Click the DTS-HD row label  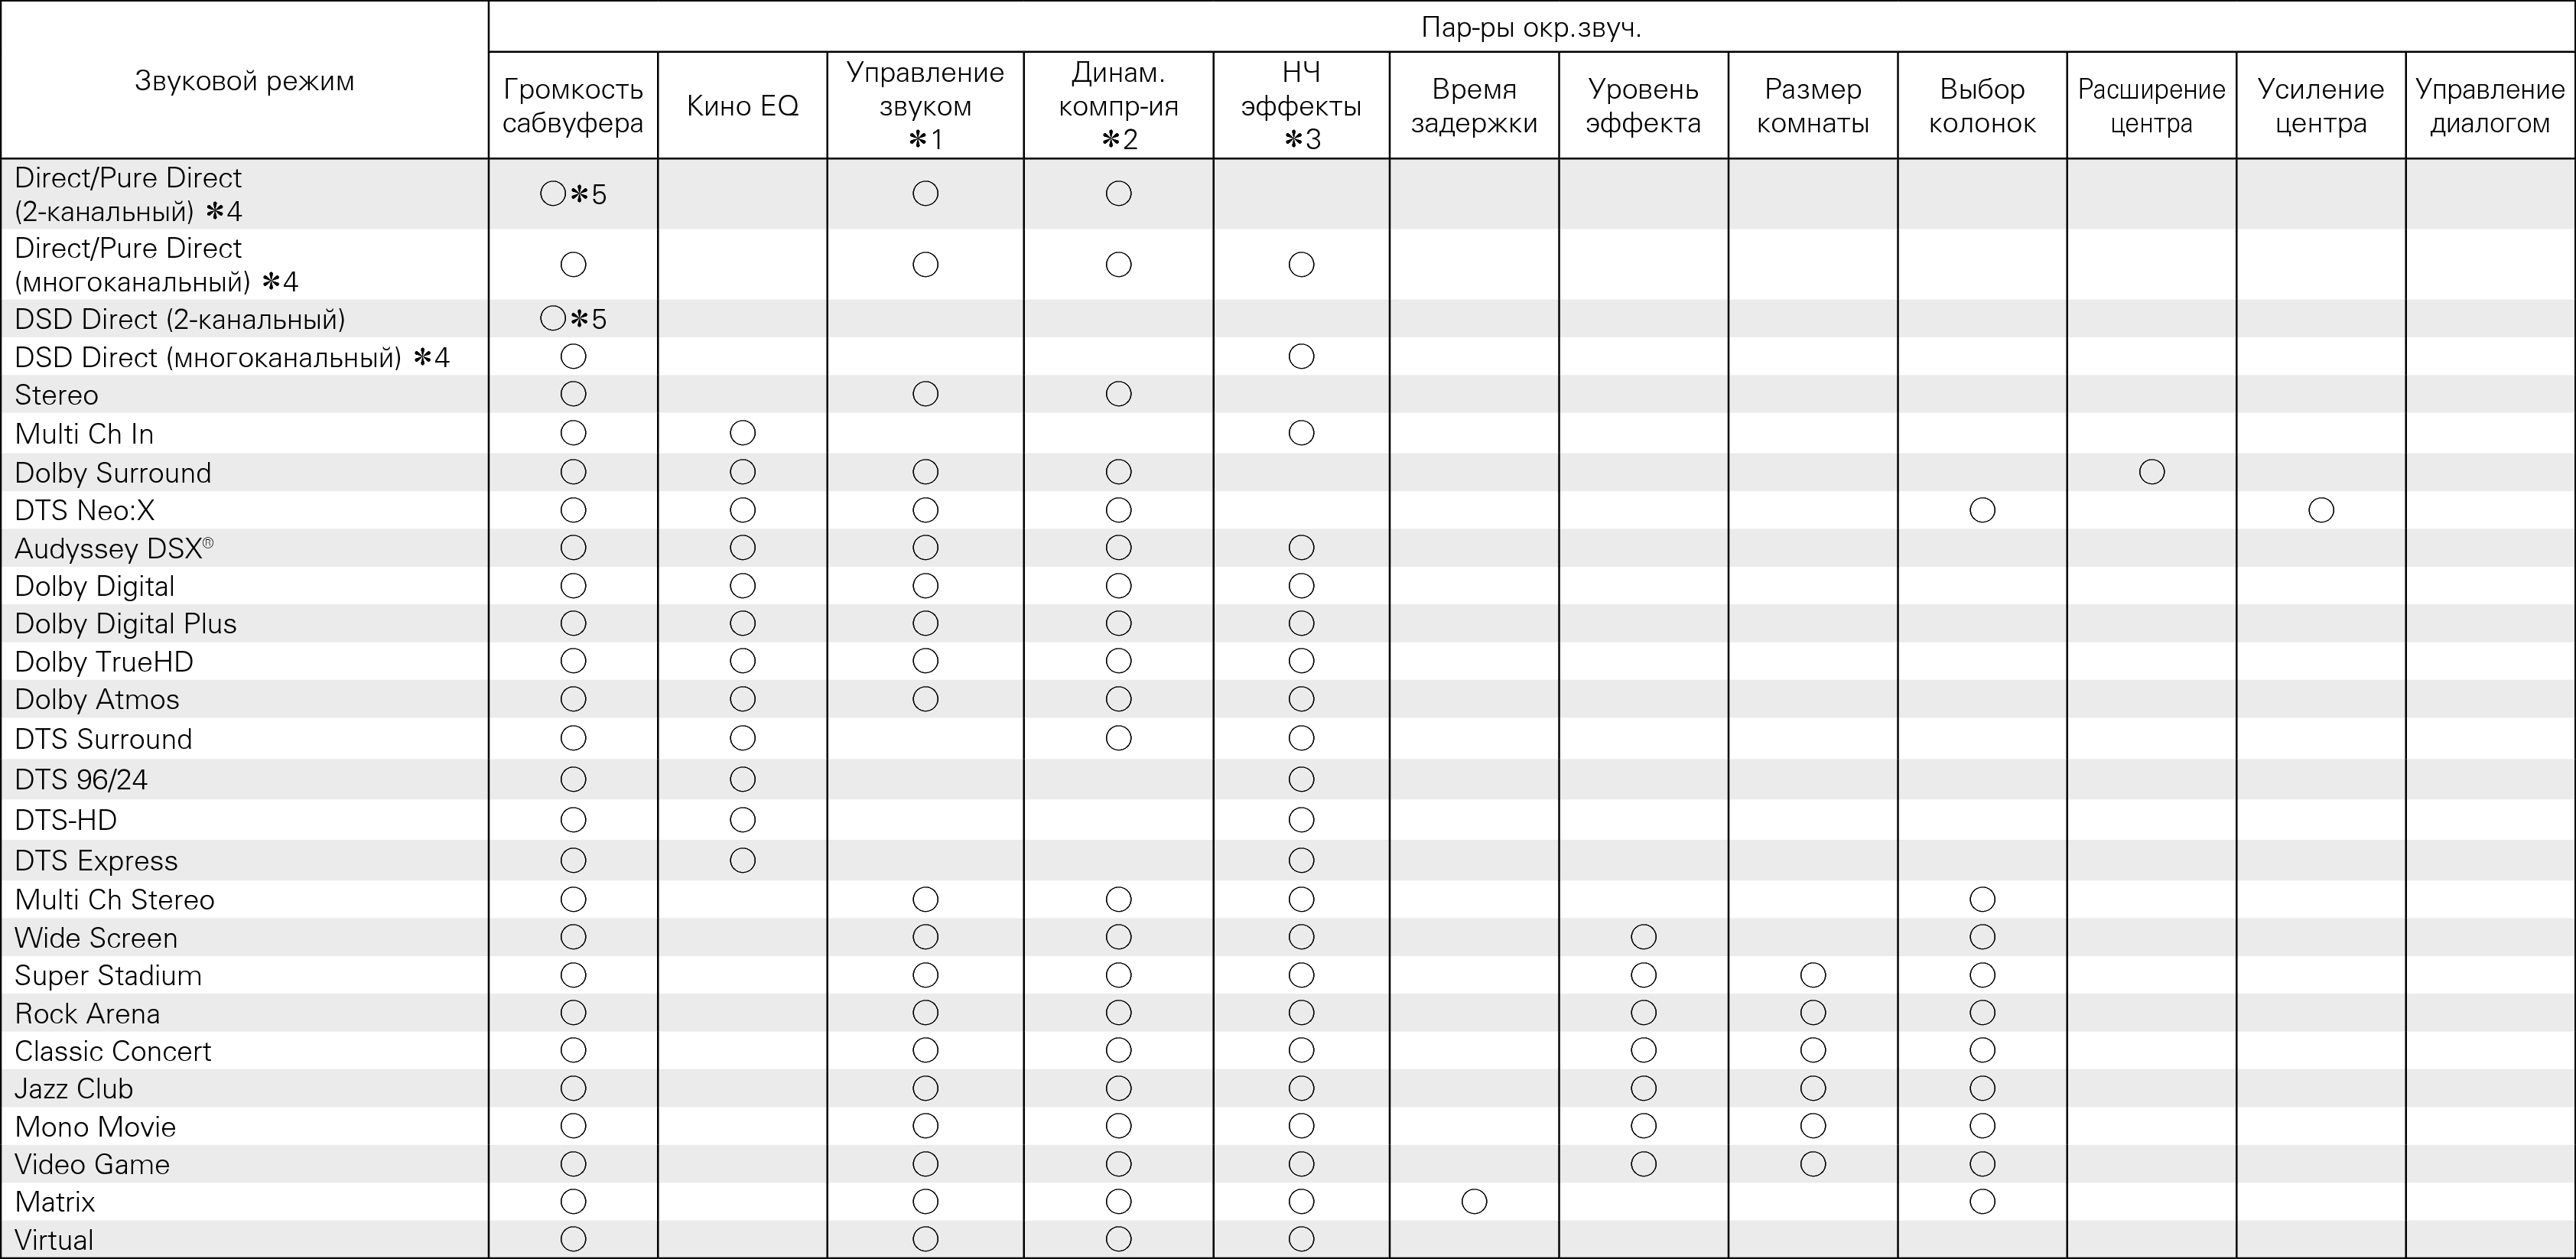(66, 820)
